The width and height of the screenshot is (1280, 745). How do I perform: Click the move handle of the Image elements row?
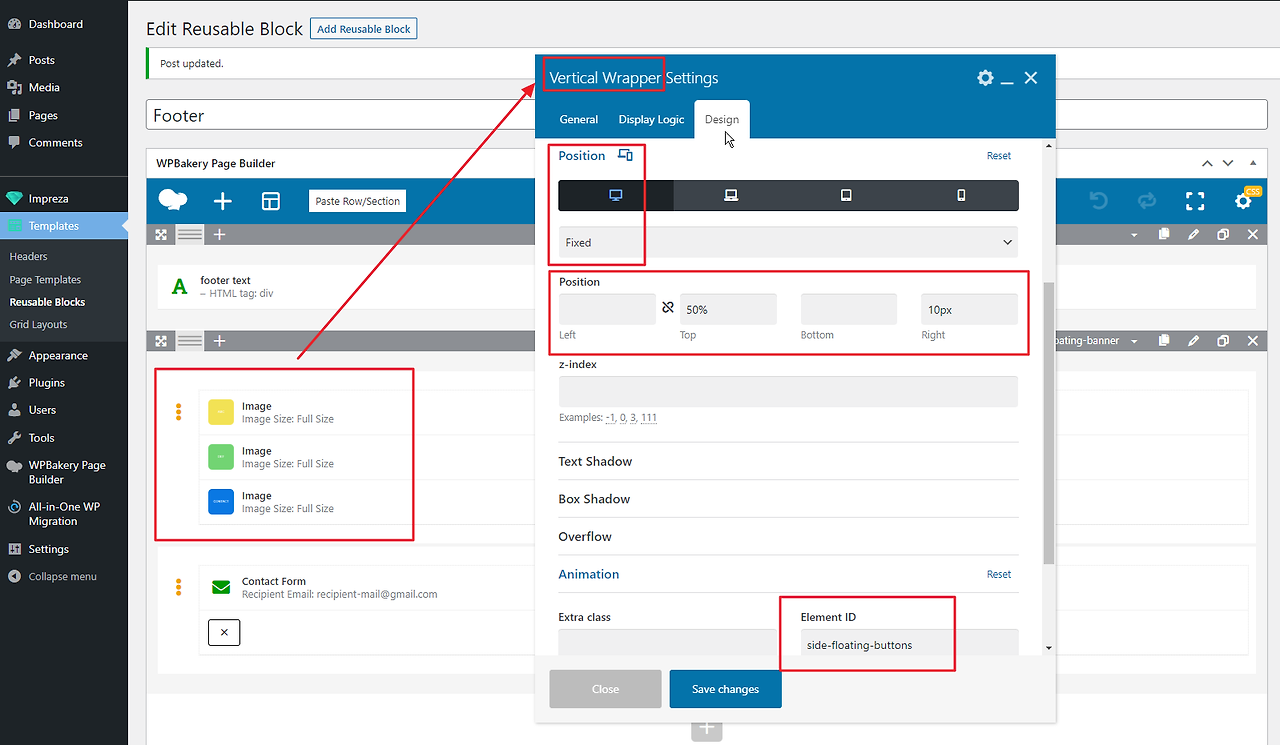(x=161, y=341)
